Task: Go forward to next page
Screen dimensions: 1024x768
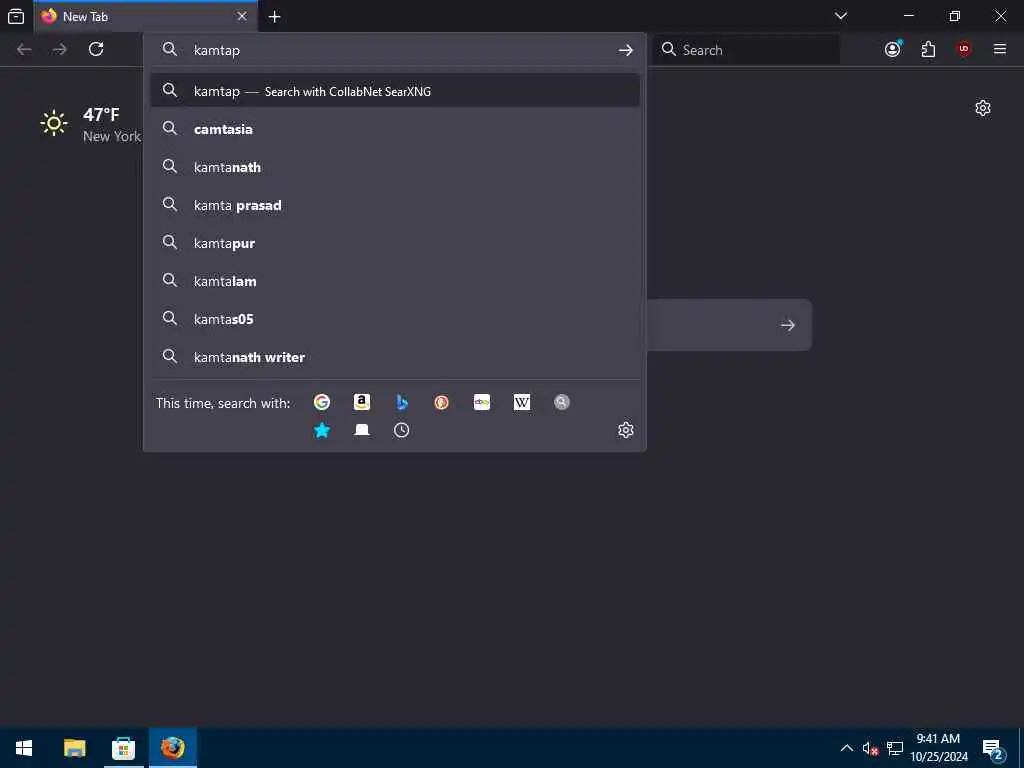Action: [x=59, y=49]
